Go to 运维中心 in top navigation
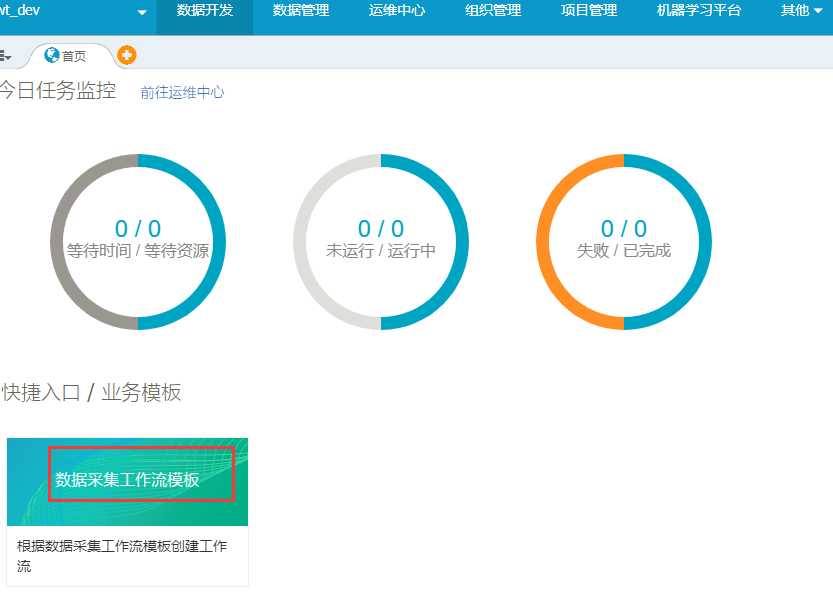Screen dimensions: 833x597 point(397,10)
